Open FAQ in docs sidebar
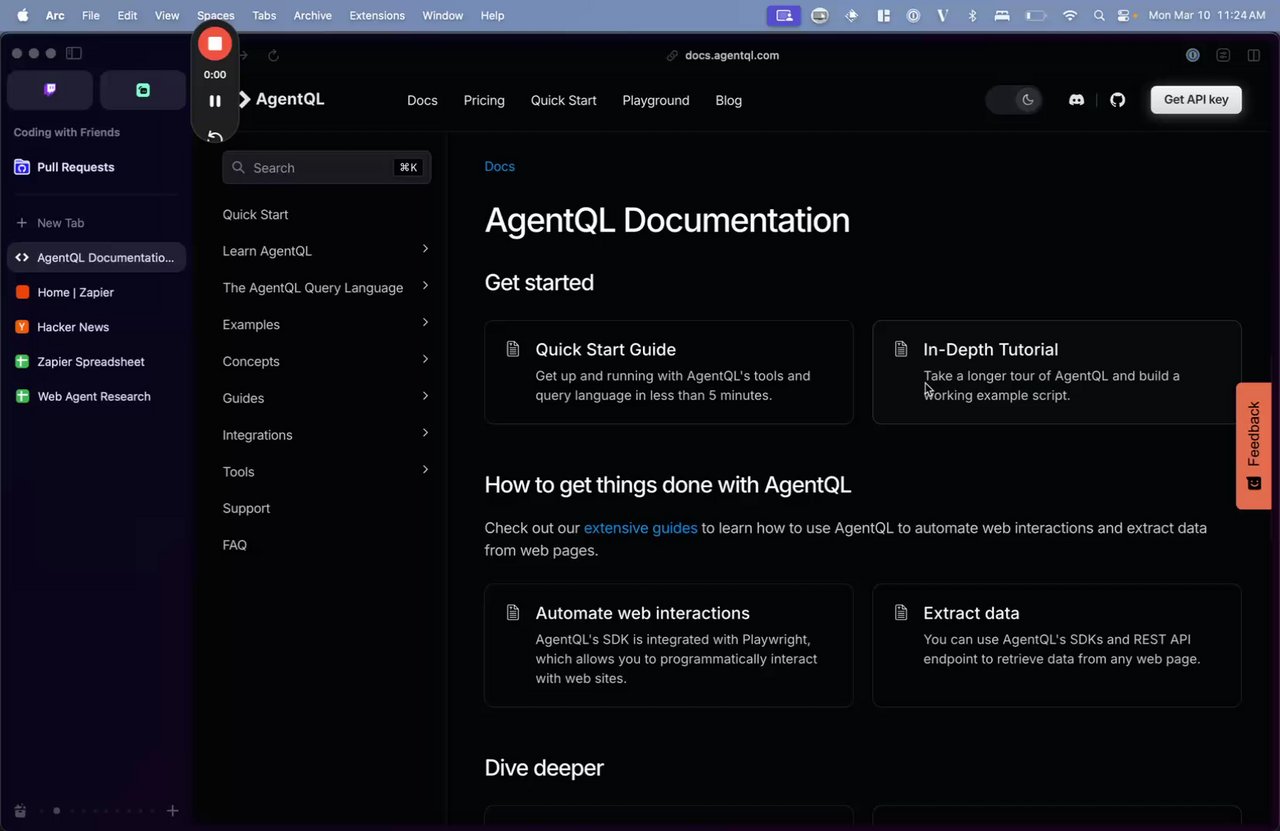This screenshot has width=1280, height=831. point(234,545)
